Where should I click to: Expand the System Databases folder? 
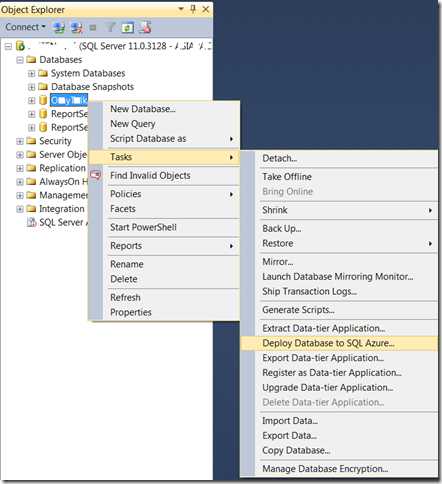coord(31,73)
